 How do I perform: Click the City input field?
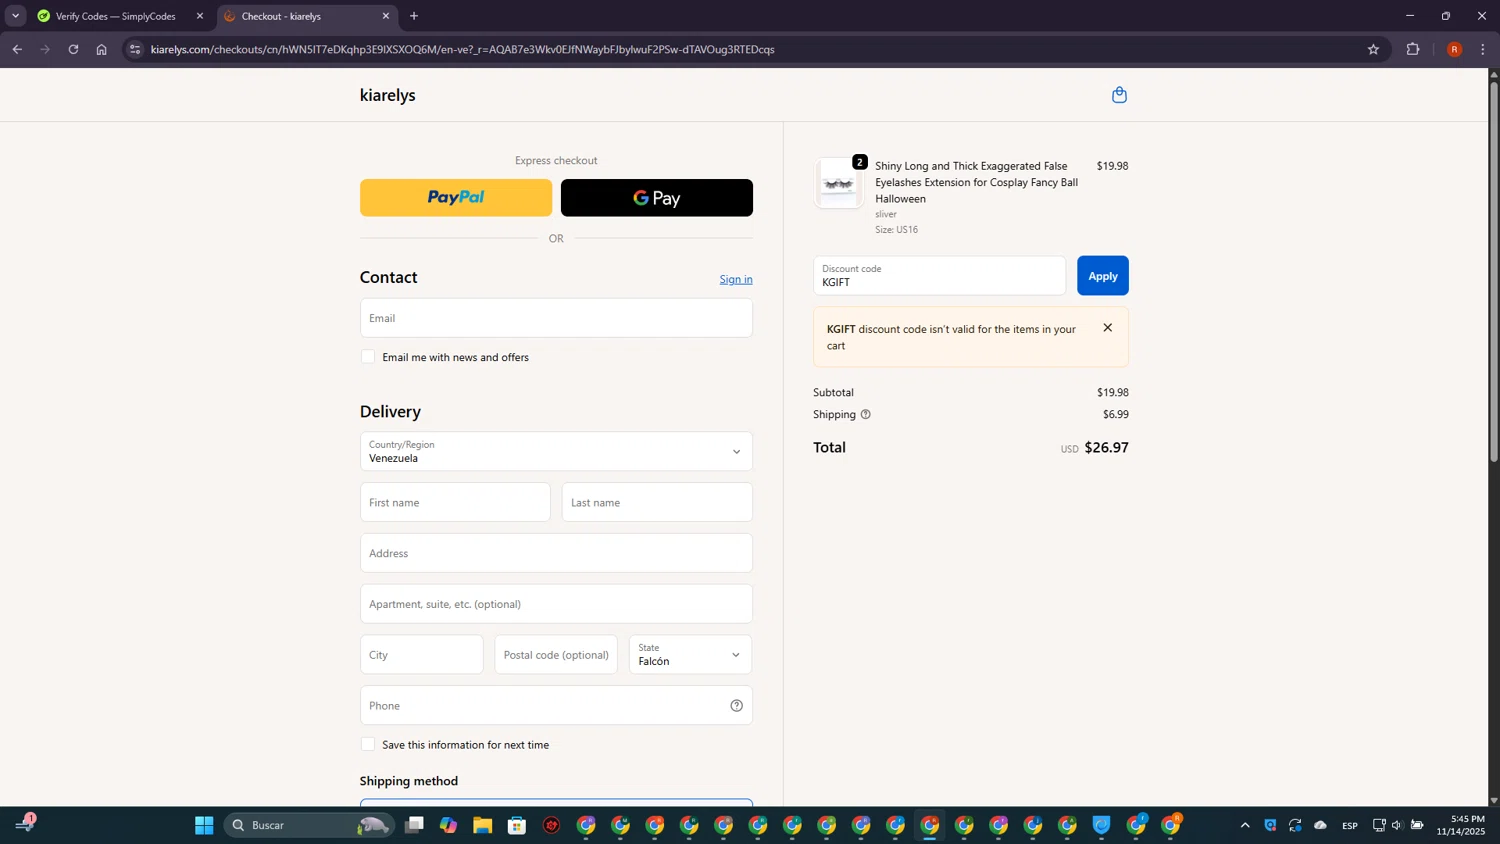(x=421, y=655)
